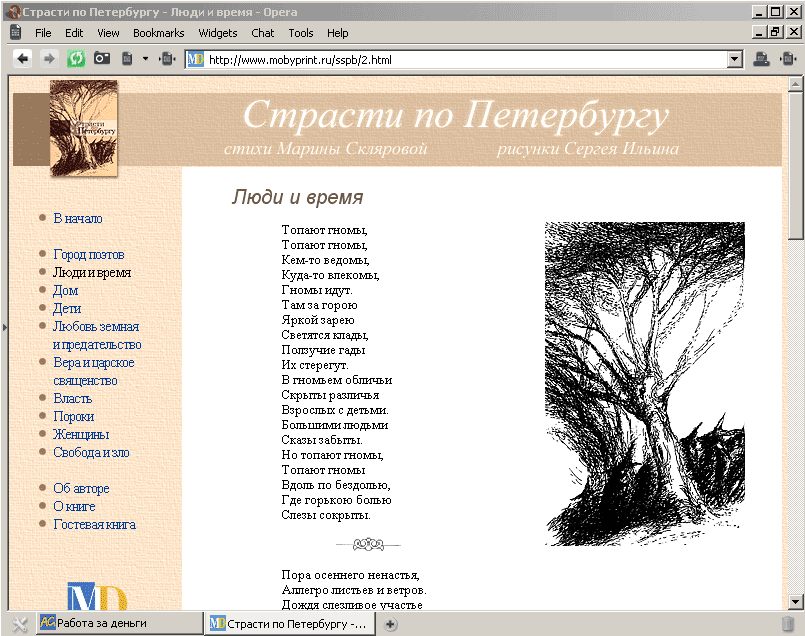This screenshot has width=805, height=636.
Task: Click the vertical scrollbar thumb
Action: pyautogui.click(x=796, y=165)
